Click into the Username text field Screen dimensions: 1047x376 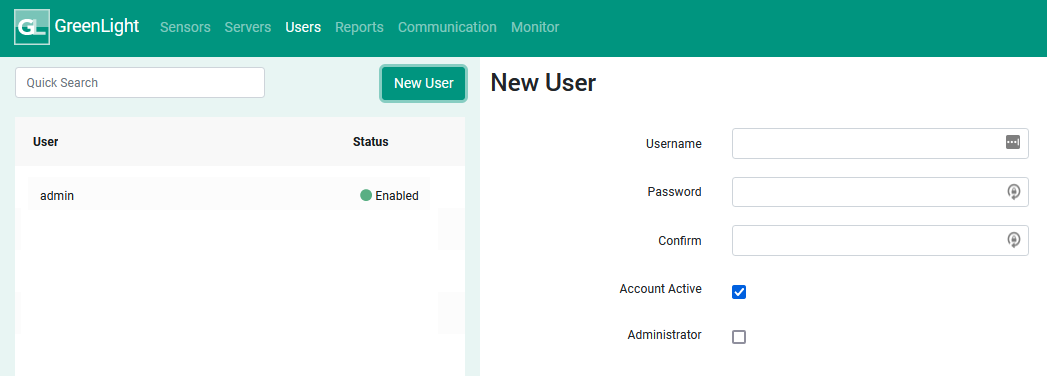[x=880, y=144]
